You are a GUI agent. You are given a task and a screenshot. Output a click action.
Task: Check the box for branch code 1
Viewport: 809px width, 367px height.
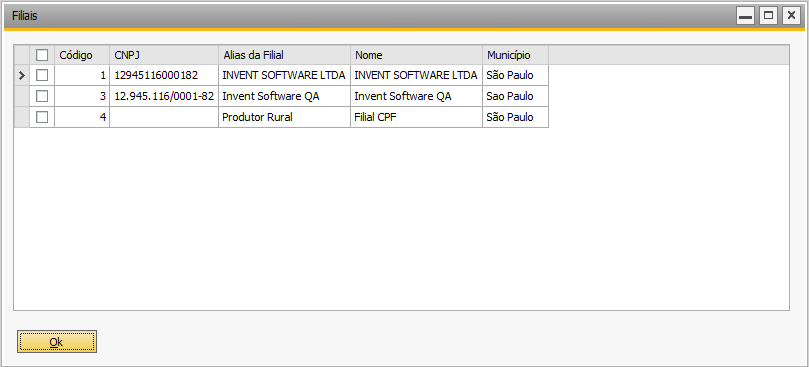click(42, 75)
